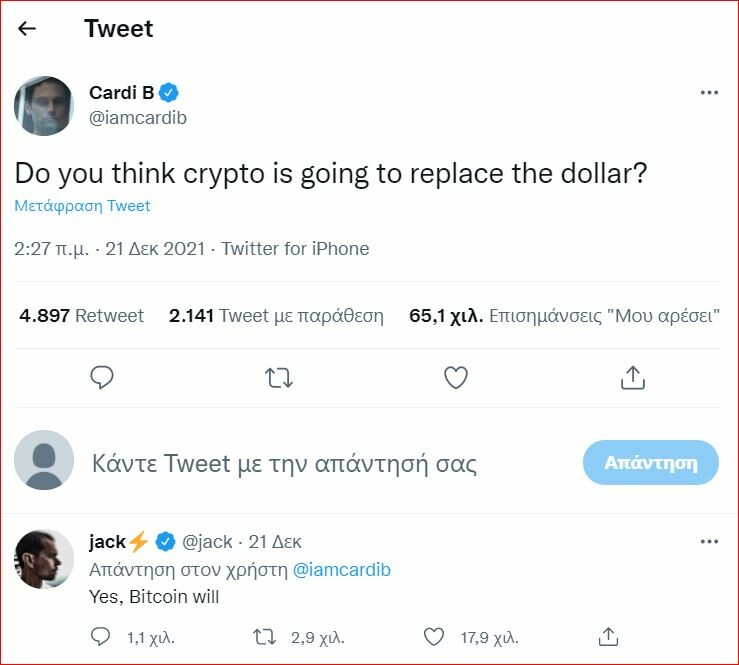Open the 2.141 quote tweets list
This screenshot has width=739, height=665.
point(276,316)
